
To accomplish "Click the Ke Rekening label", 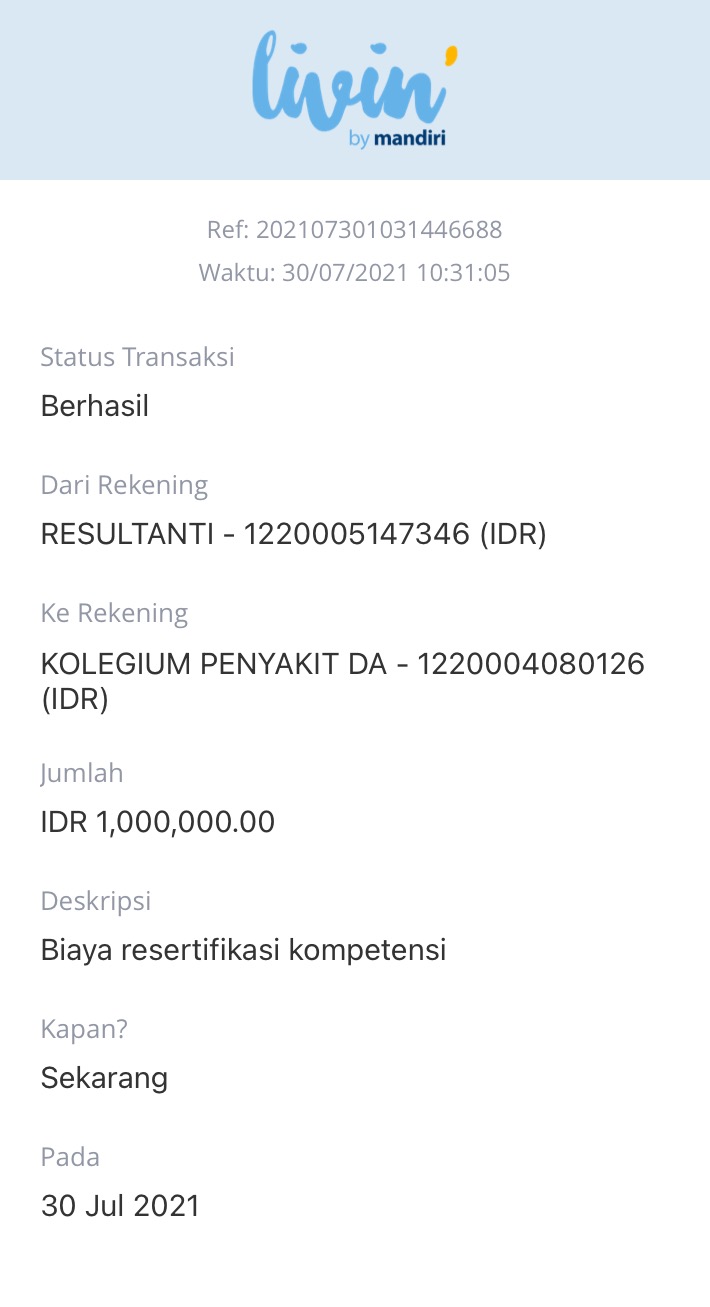I will (114, 613).
